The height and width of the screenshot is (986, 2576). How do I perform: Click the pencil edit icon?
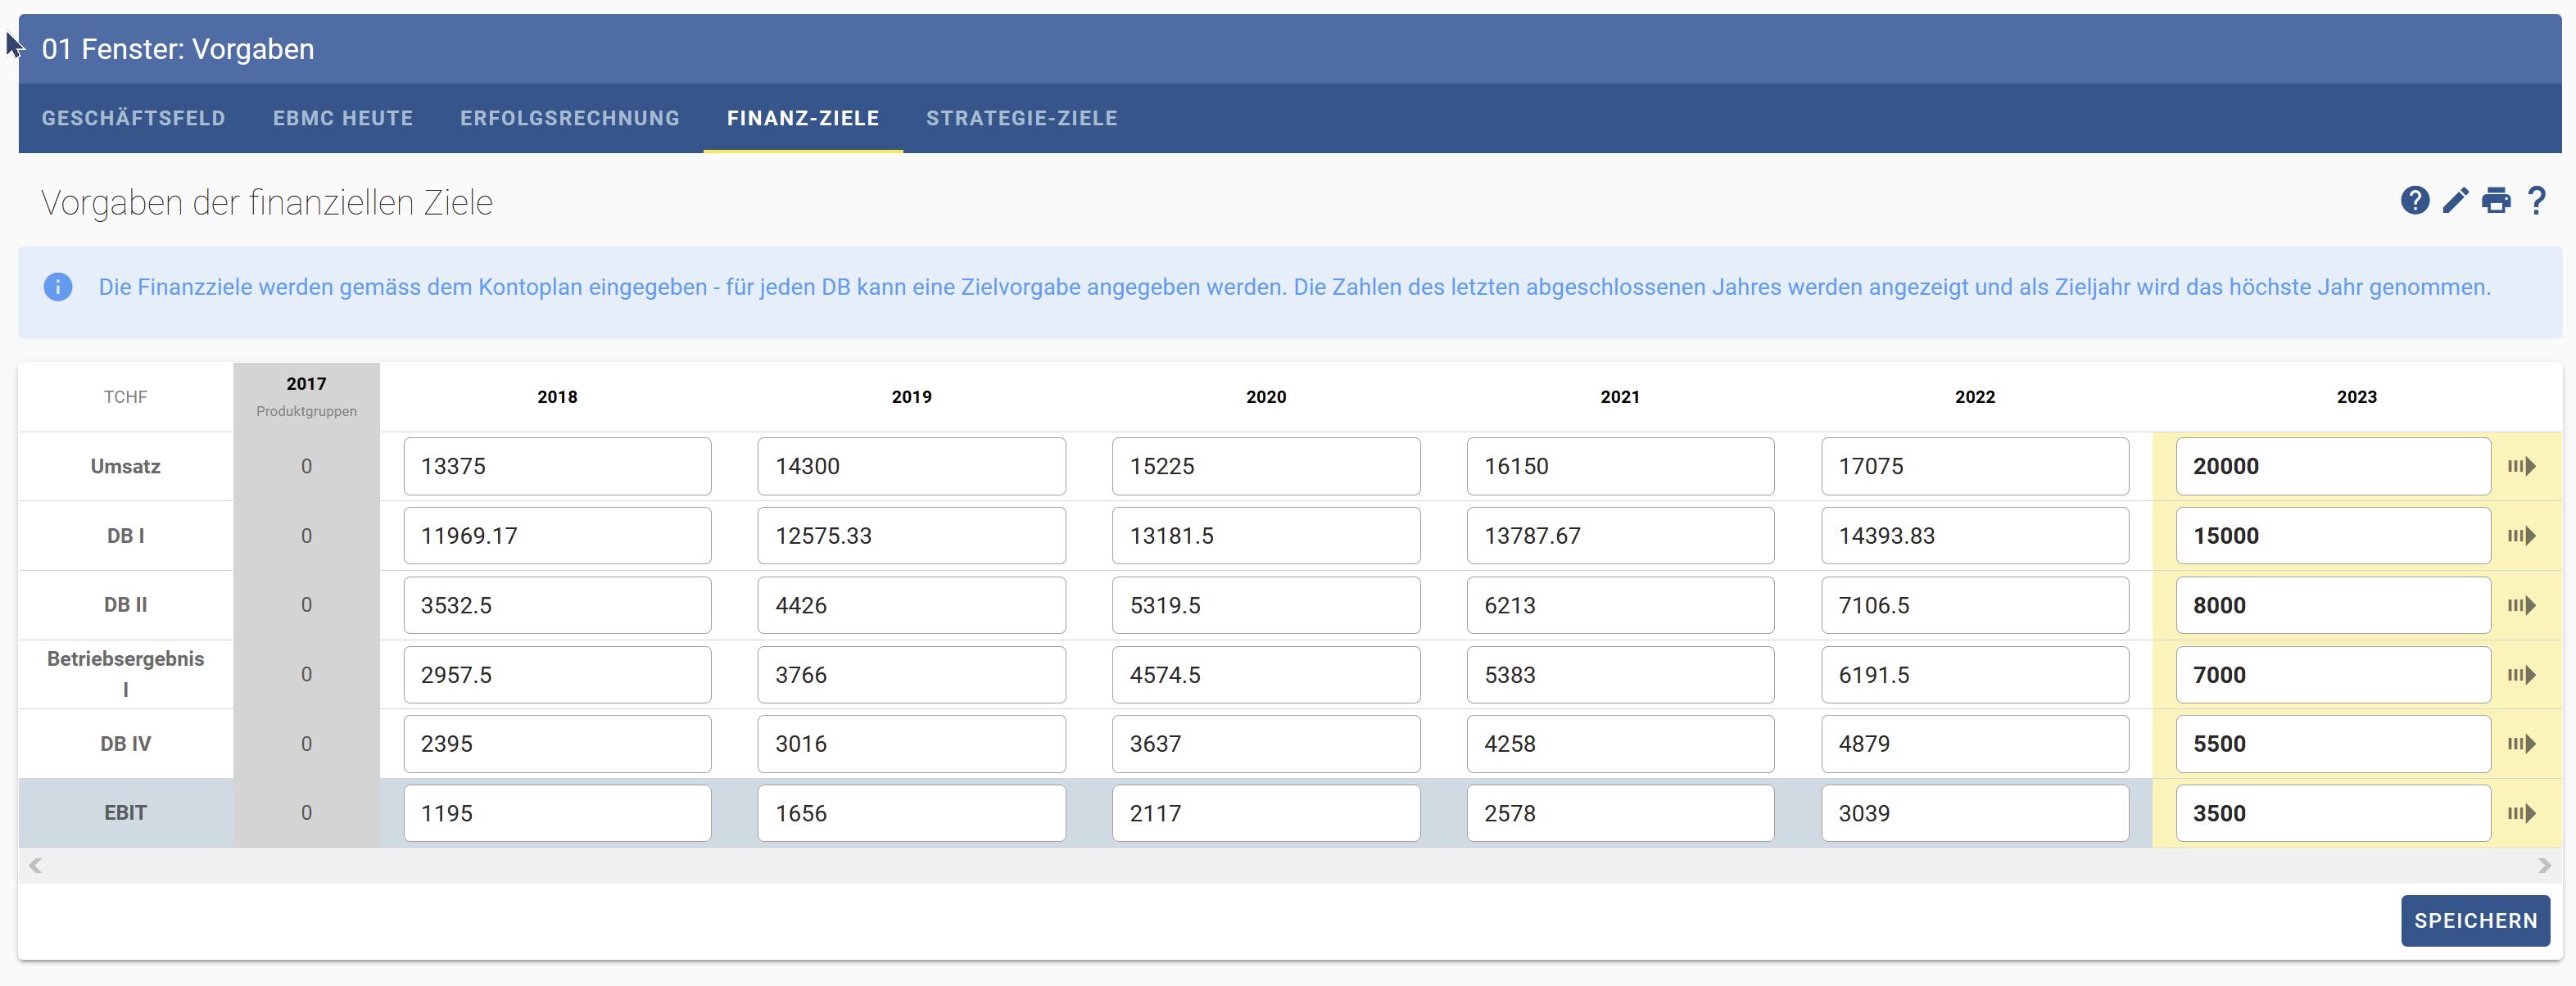(2455, 201)
